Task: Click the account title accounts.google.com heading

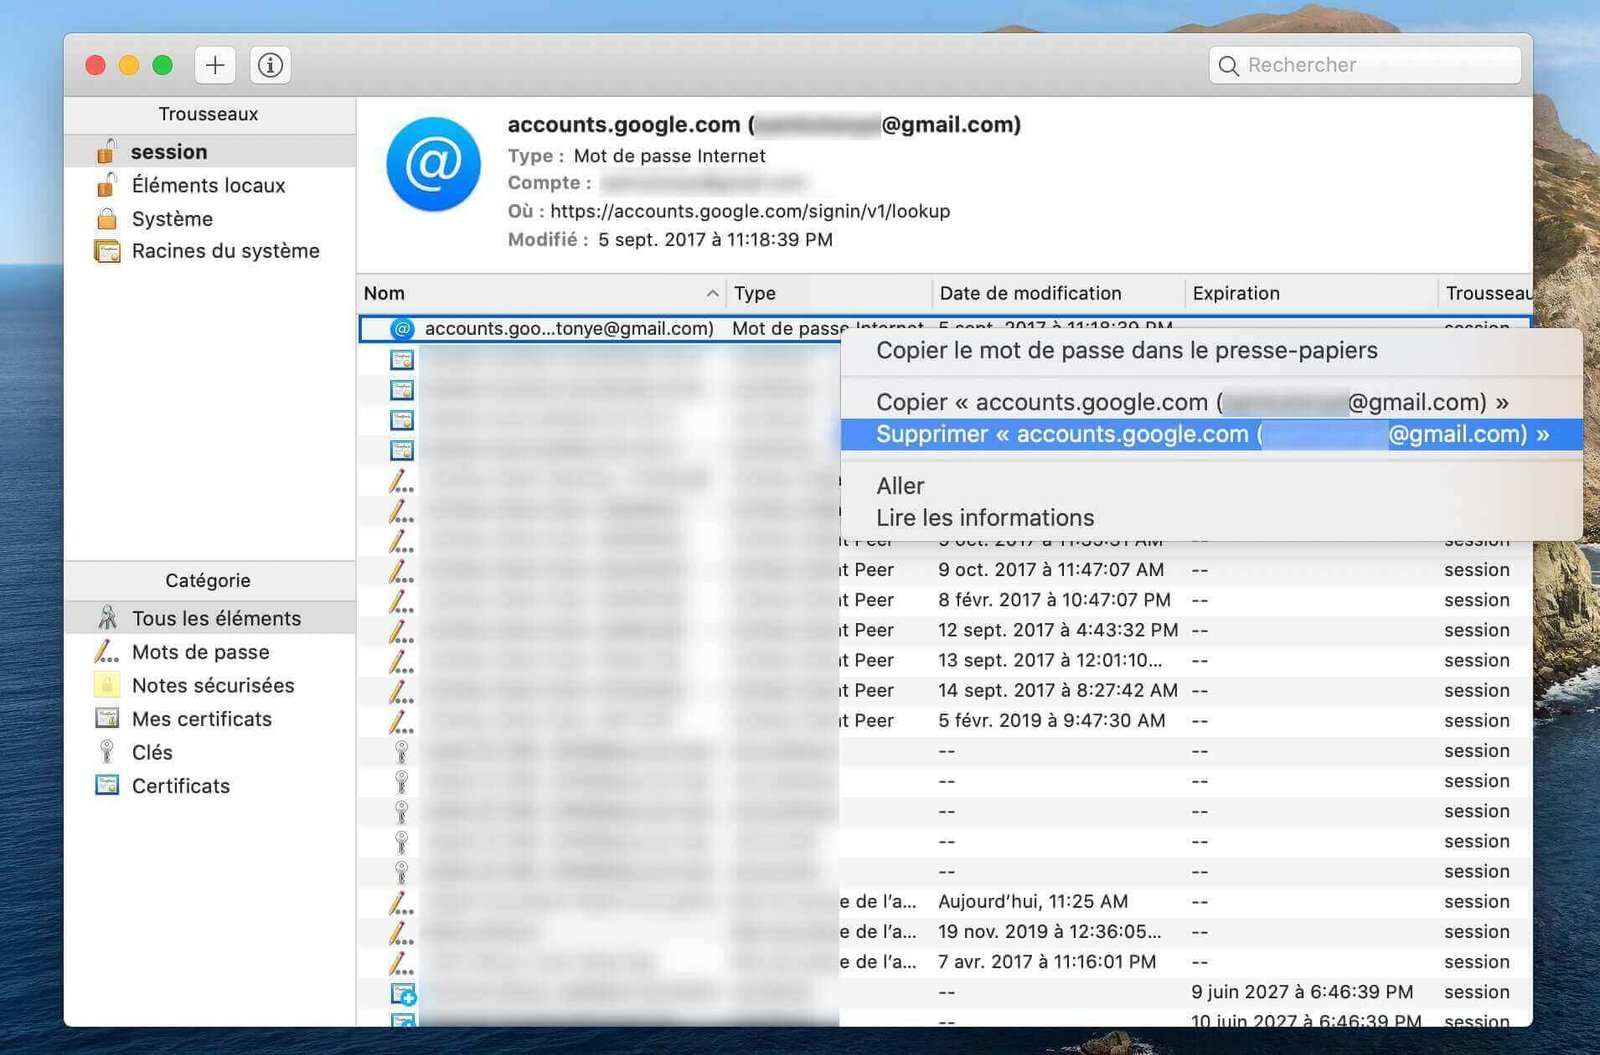Action: (764, 124)
